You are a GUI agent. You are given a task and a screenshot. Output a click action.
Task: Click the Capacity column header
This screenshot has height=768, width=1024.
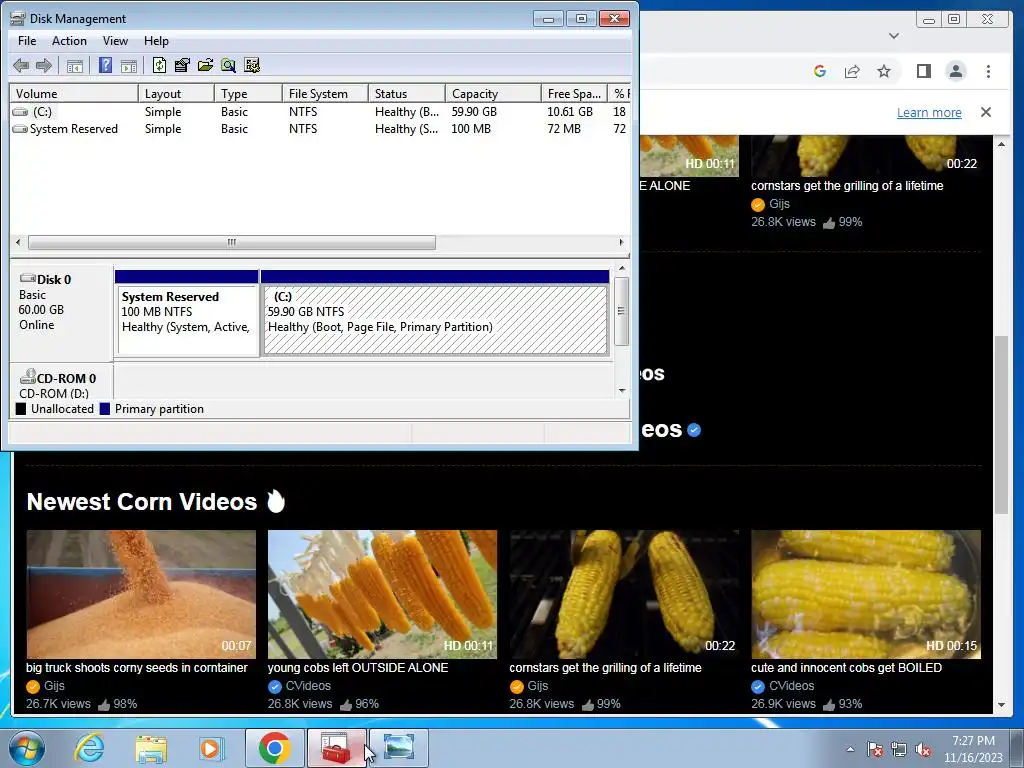tap(493, 93)
